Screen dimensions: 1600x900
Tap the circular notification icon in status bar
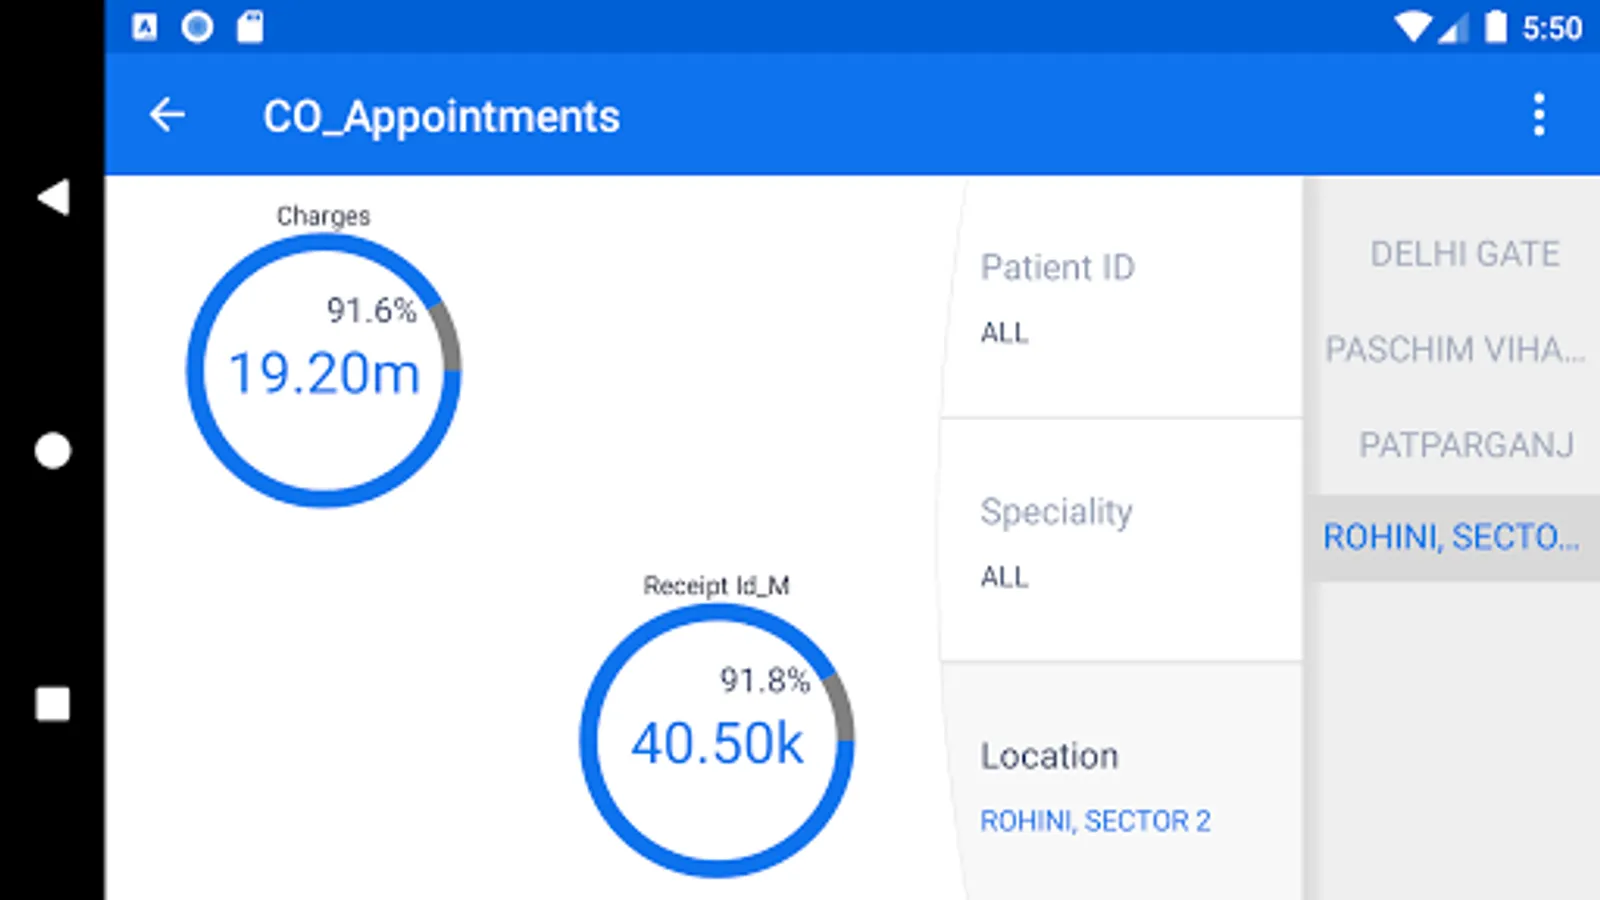[197, 27]
